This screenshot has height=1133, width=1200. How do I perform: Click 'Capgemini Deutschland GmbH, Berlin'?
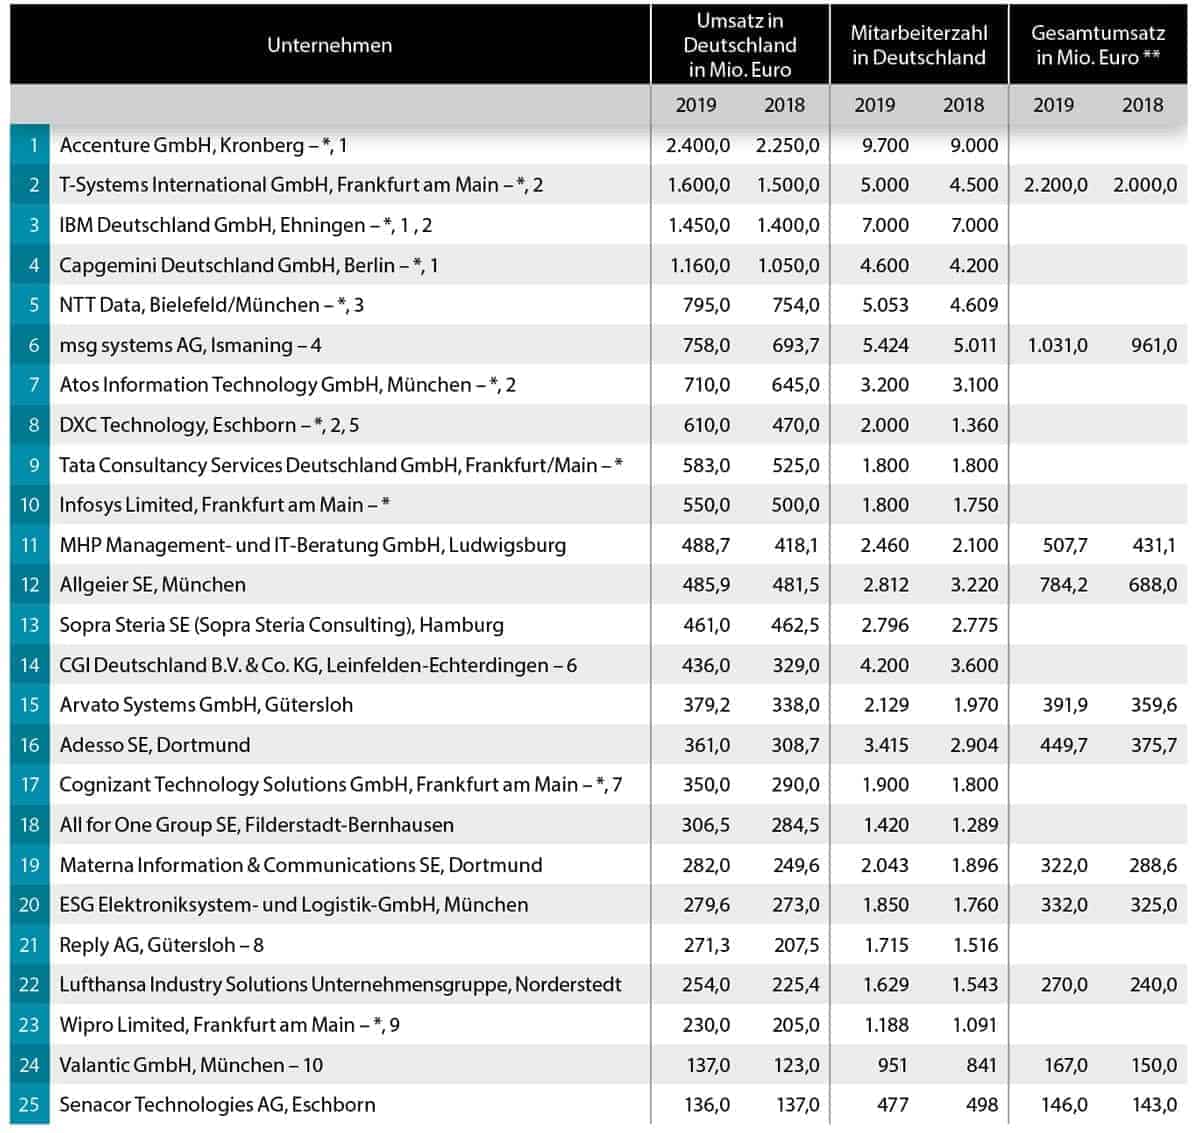(226, 265)
